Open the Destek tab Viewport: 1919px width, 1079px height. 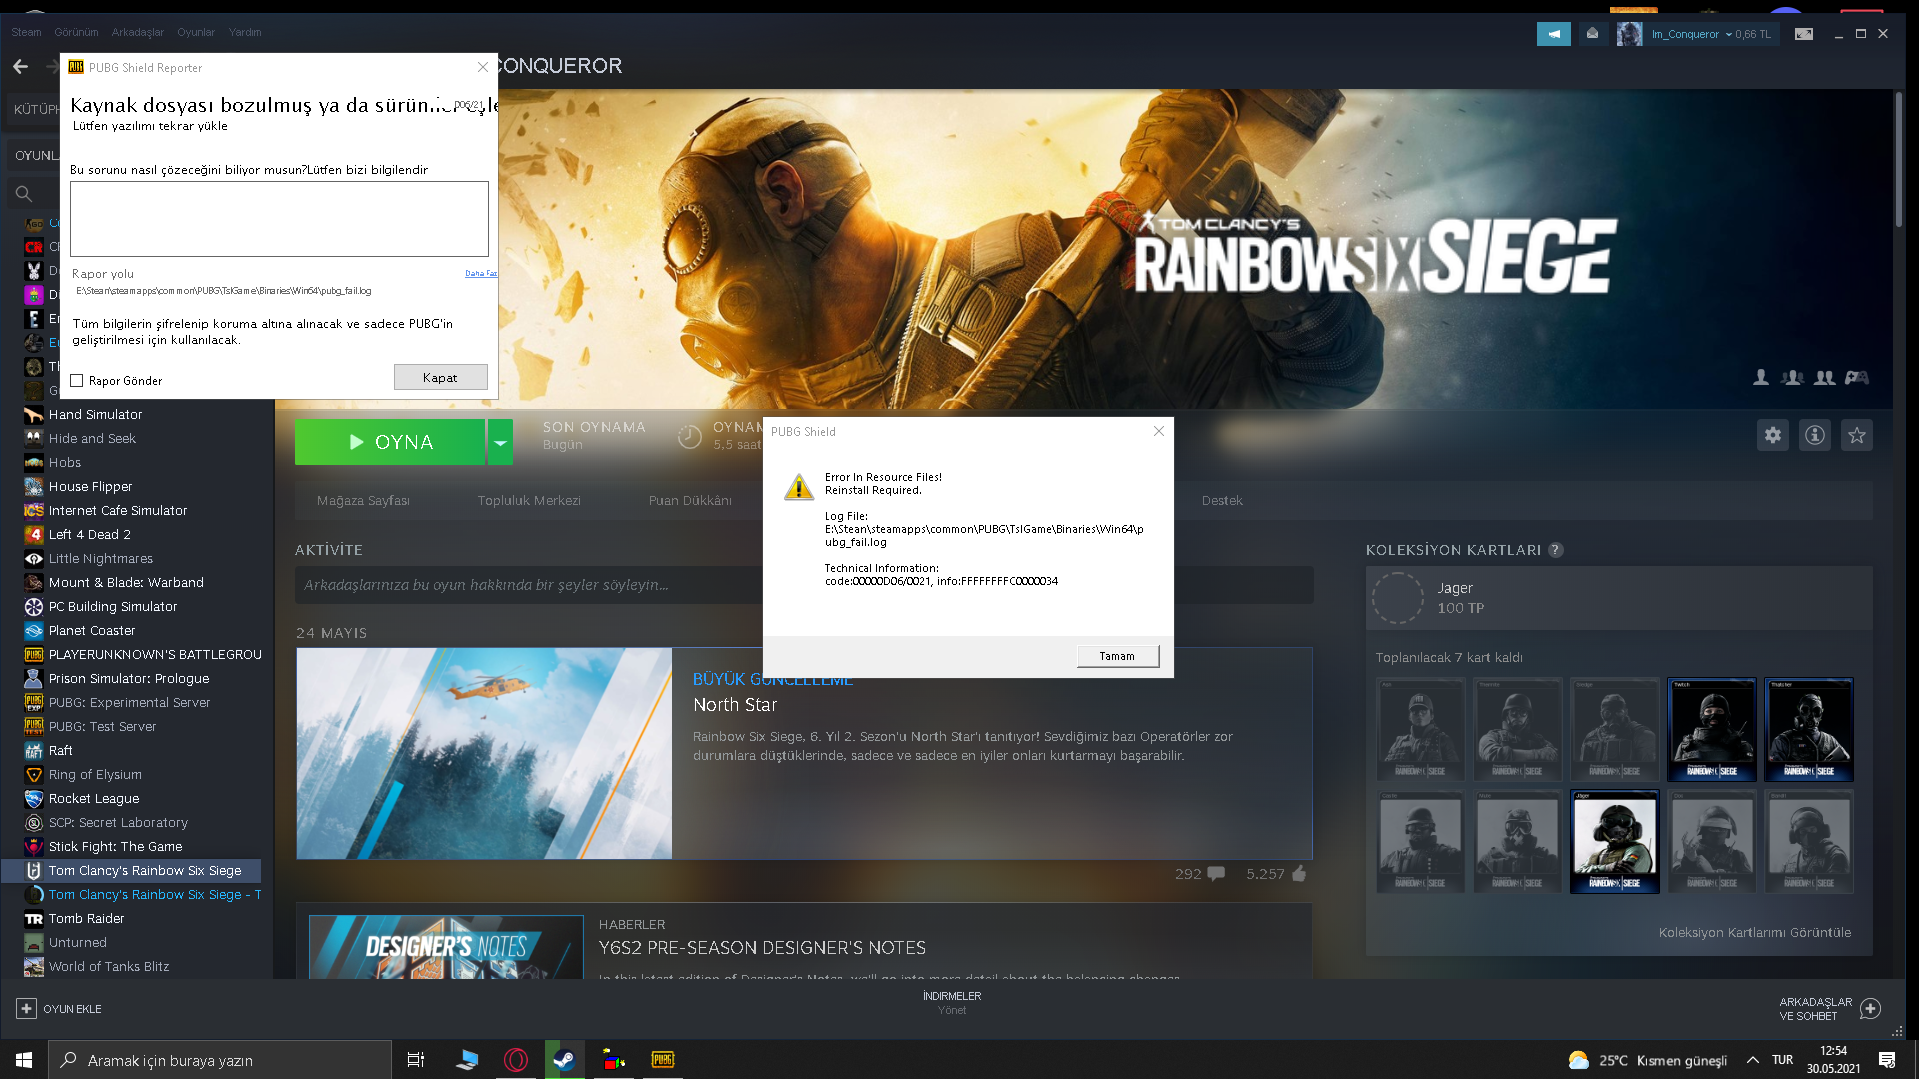[x=1222, y=501]
